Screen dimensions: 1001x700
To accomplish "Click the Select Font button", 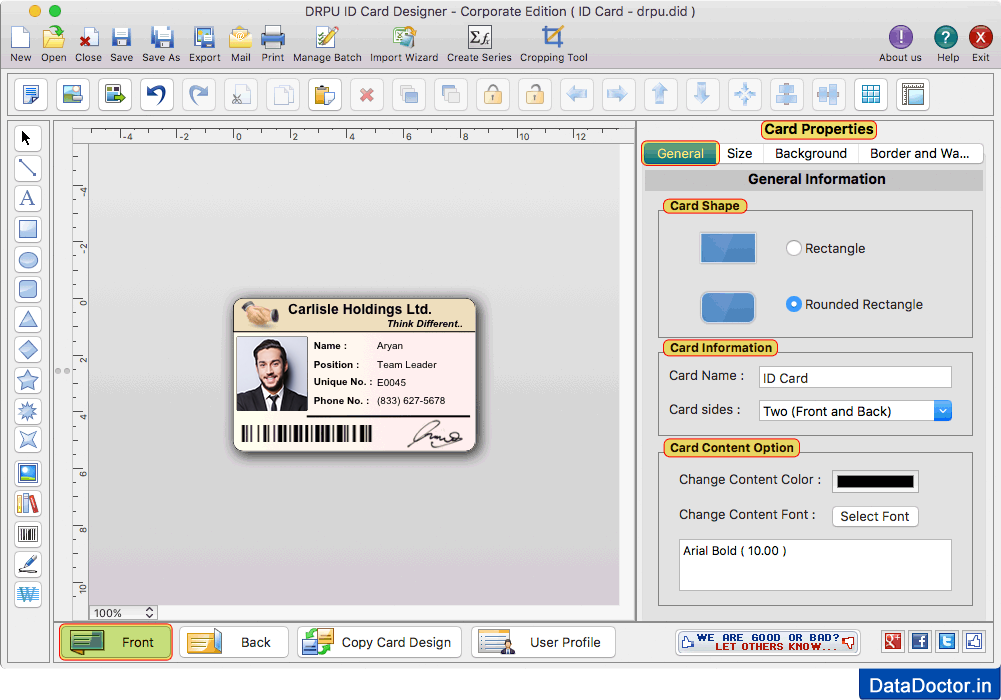I will tap(875, 516).
